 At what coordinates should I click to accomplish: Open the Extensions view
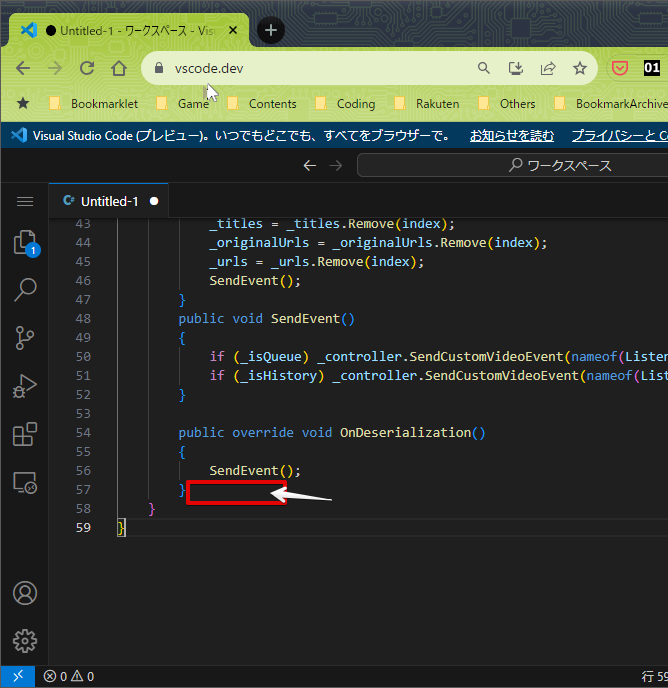pos(25,434)
